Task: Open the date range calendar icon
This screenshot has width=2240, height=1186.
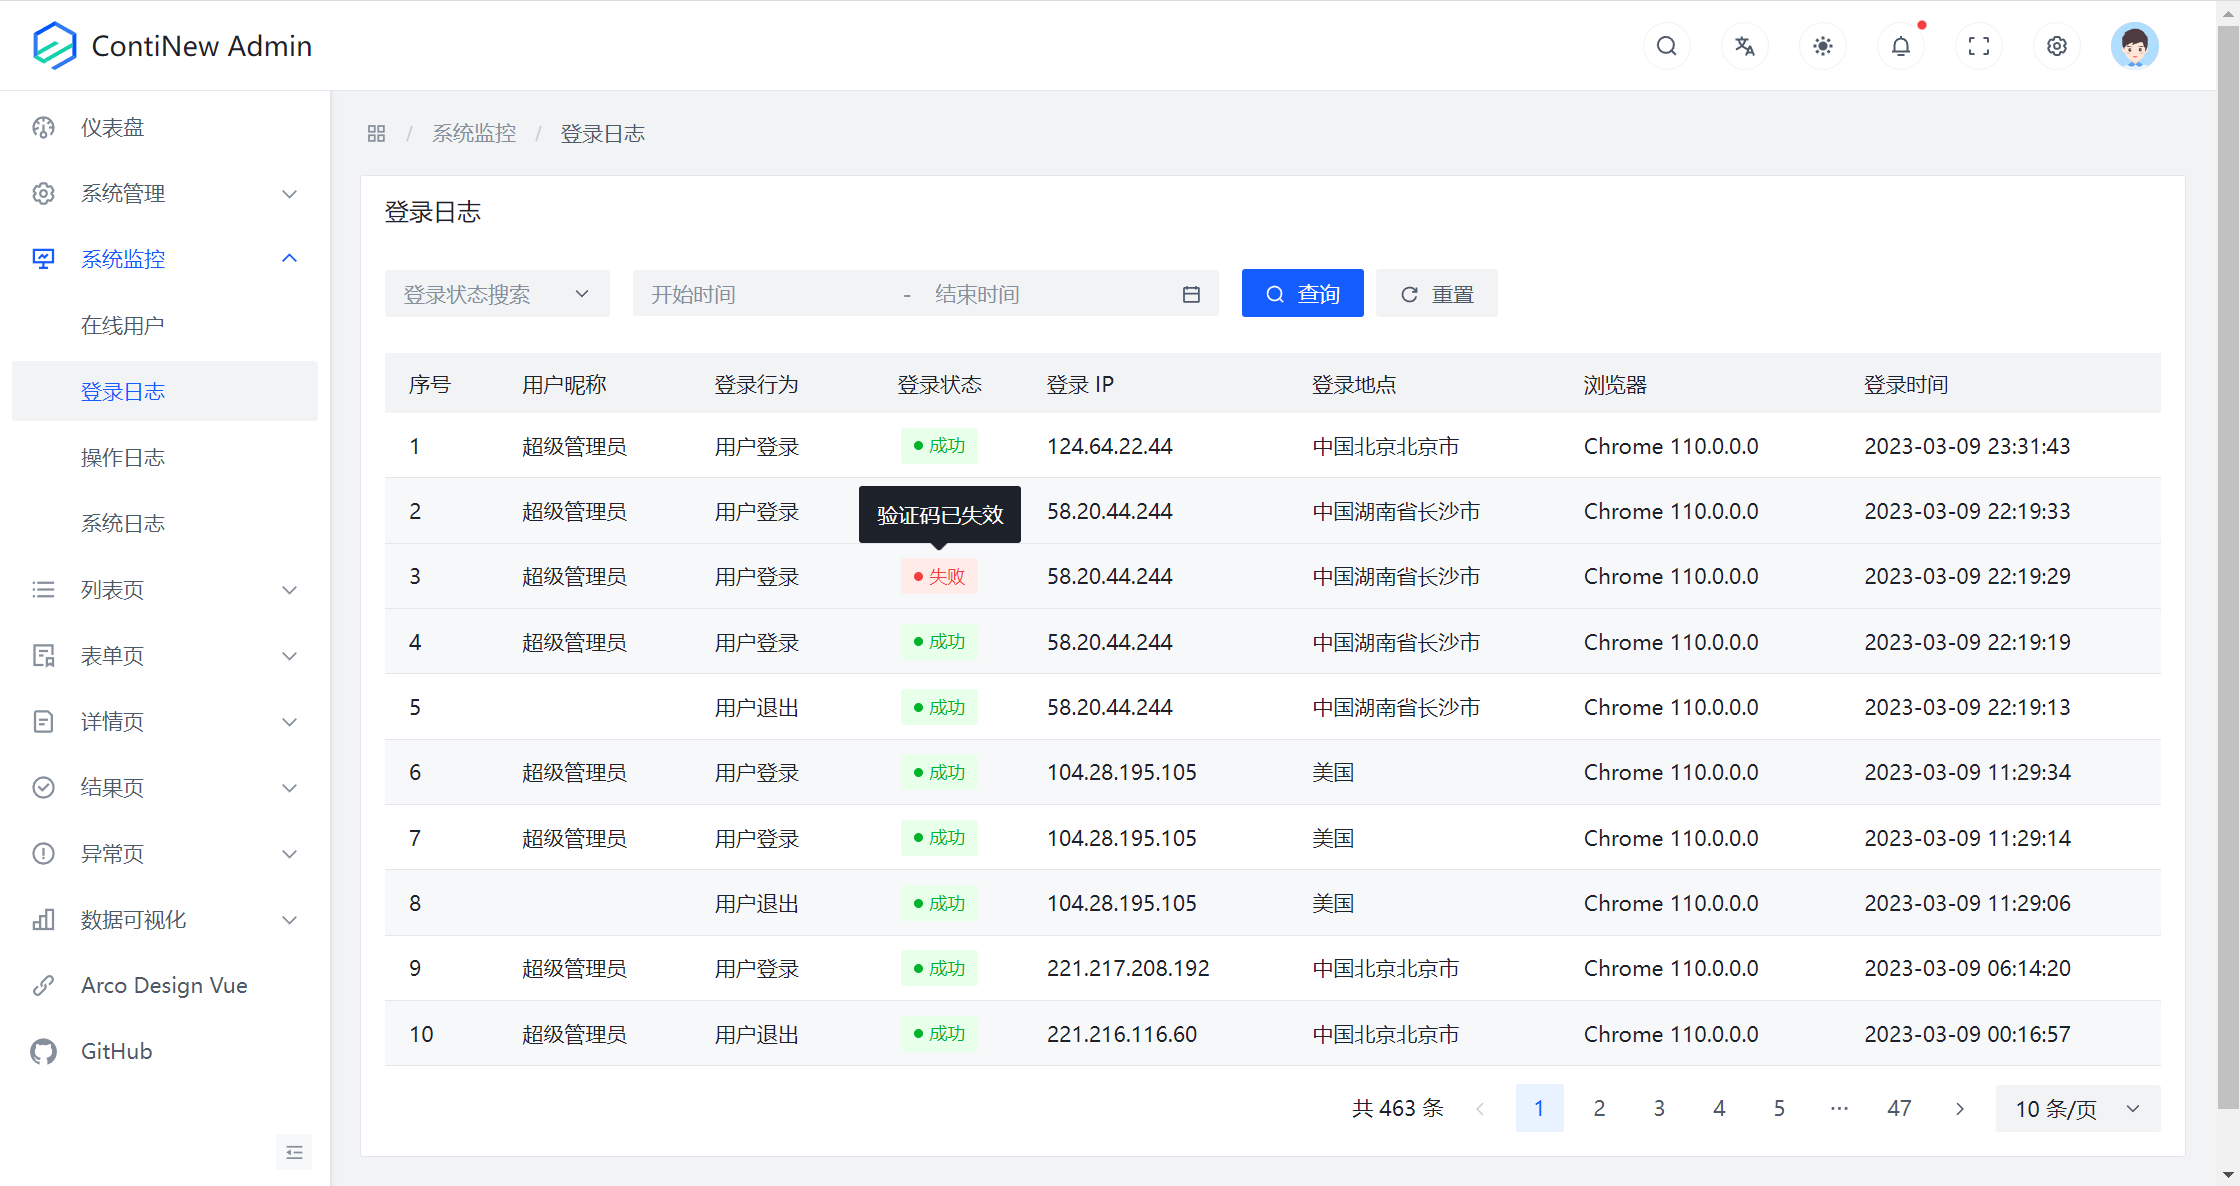Action: [x=1191, y=294]
